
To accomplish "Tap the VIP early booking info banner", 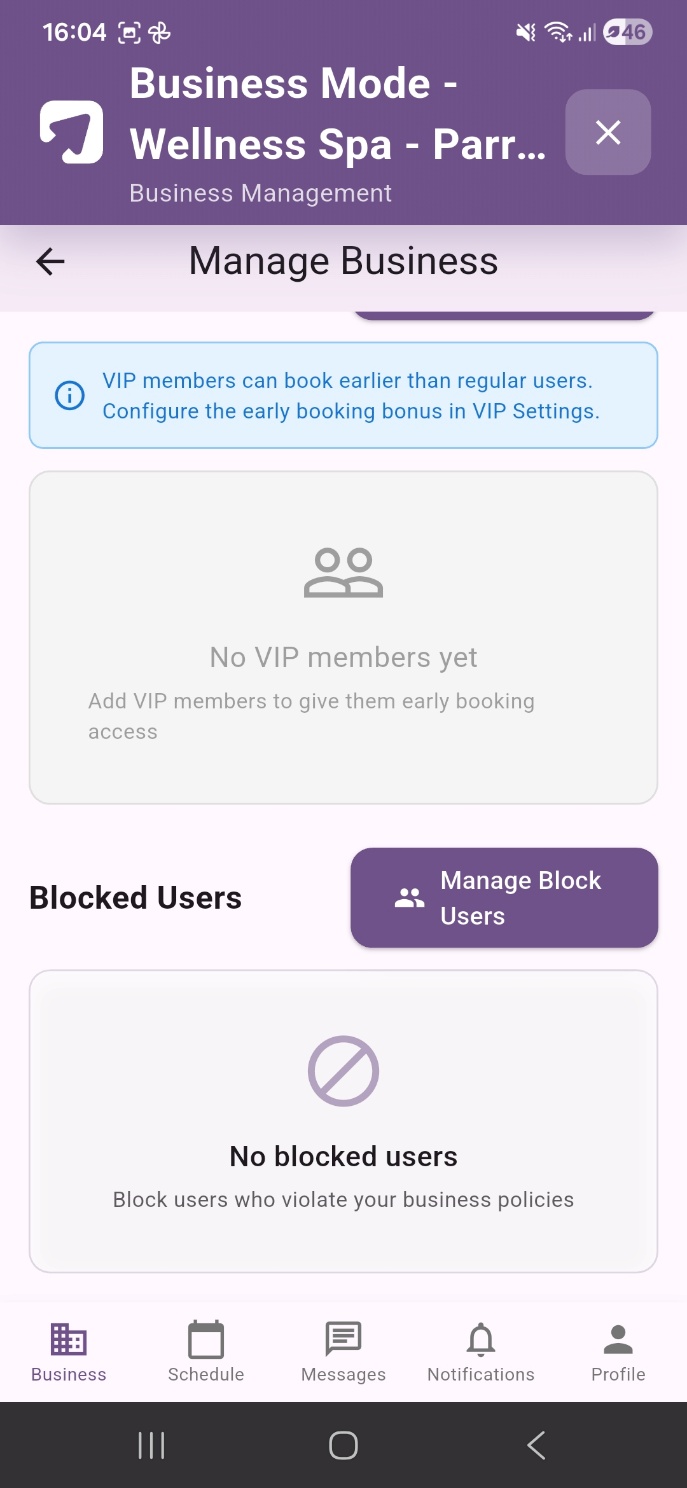I will point(343,395).
